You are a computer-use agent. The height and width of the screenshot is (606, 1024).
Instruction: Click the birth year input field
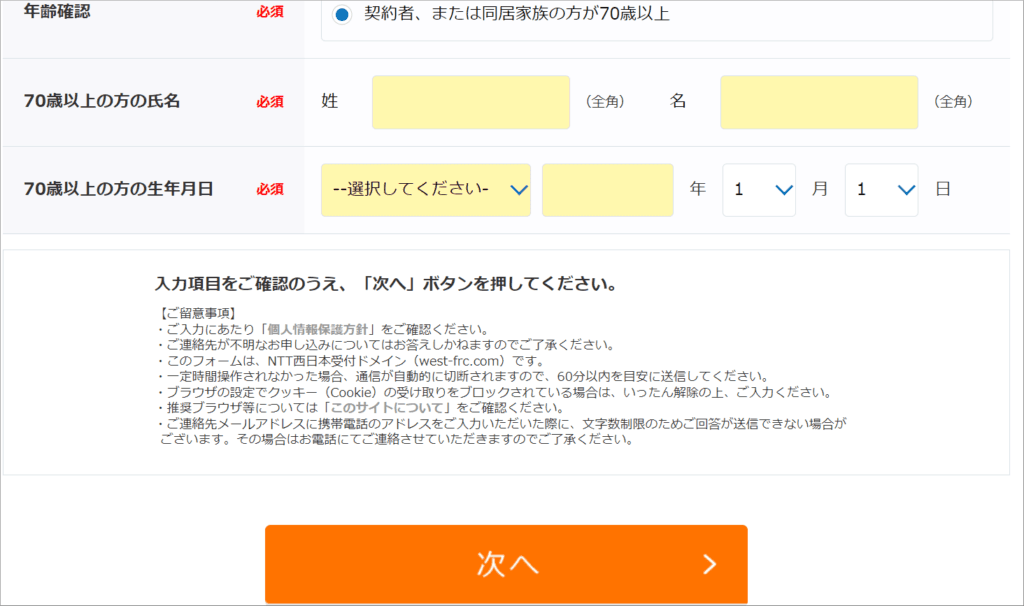(608, 189)
